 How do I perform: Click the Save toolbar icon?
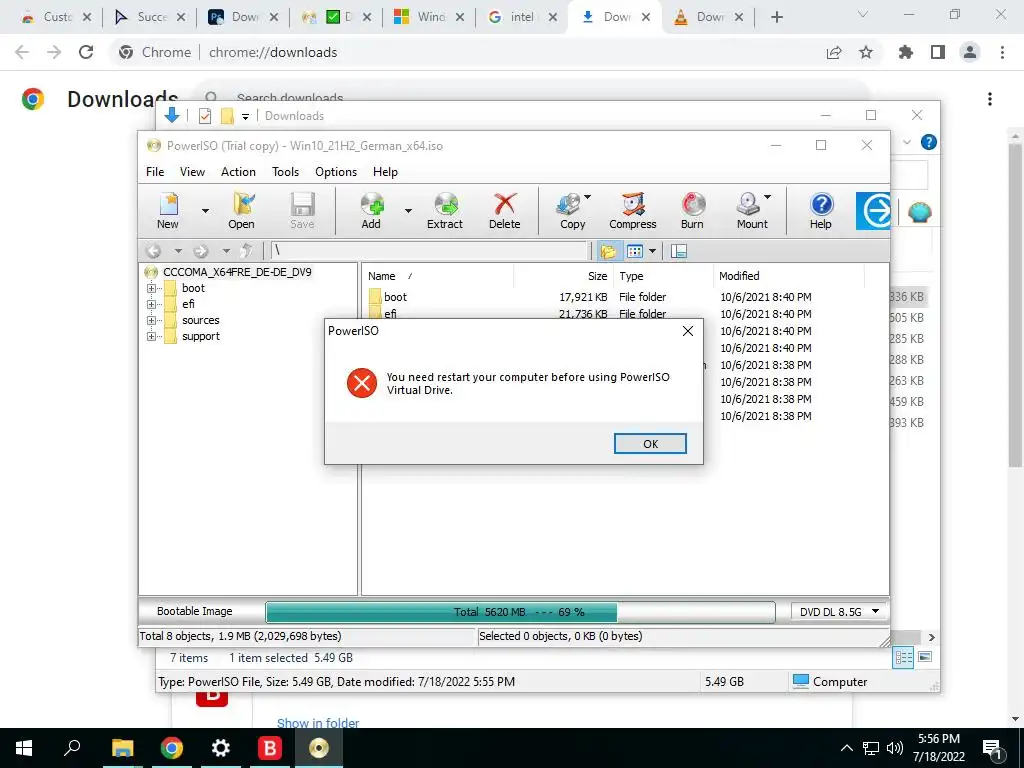pyautogui.click(x=302, y=210)
